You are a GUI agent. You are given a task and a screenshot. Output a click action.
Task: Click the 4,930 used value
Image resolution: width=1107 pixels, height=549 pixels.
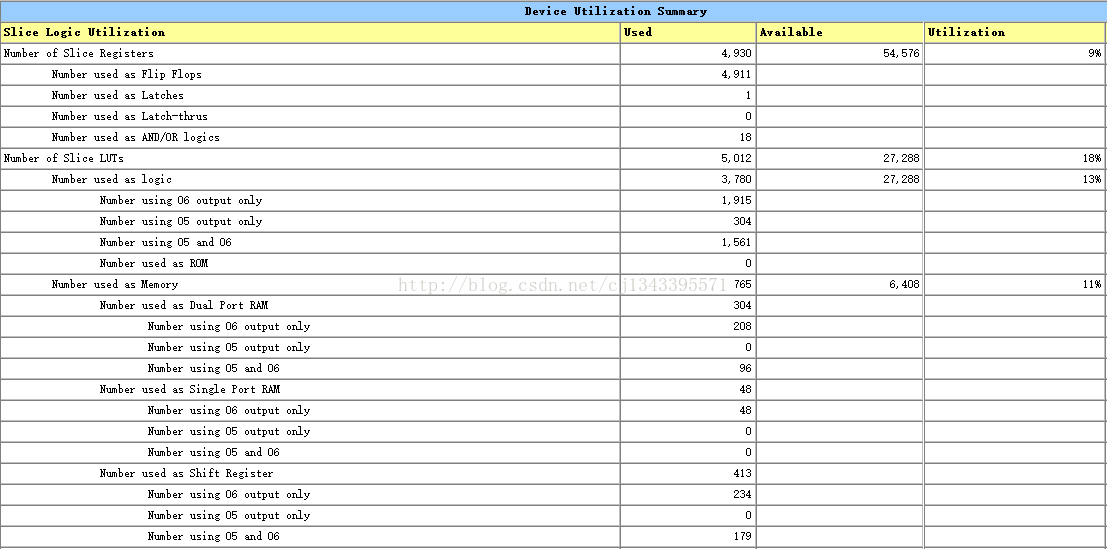tap(736, 54)
